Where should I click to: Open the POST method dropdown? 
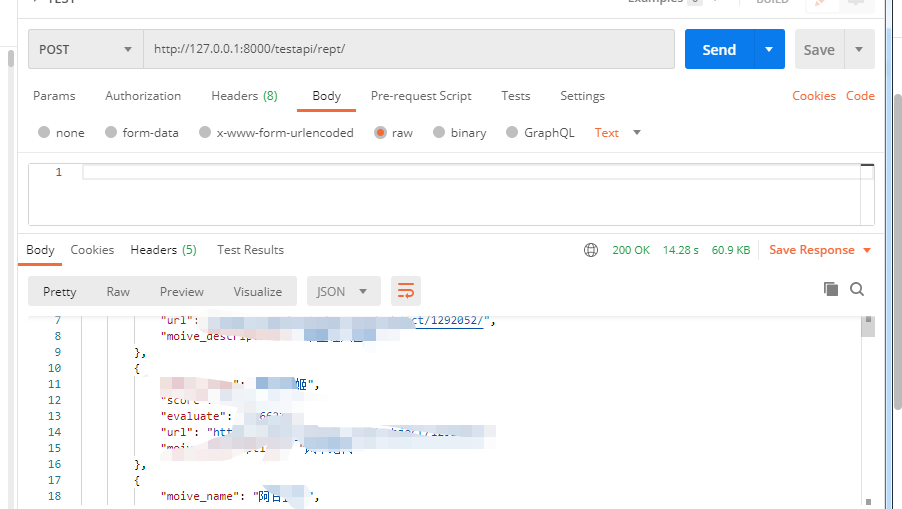coord(86,49)
